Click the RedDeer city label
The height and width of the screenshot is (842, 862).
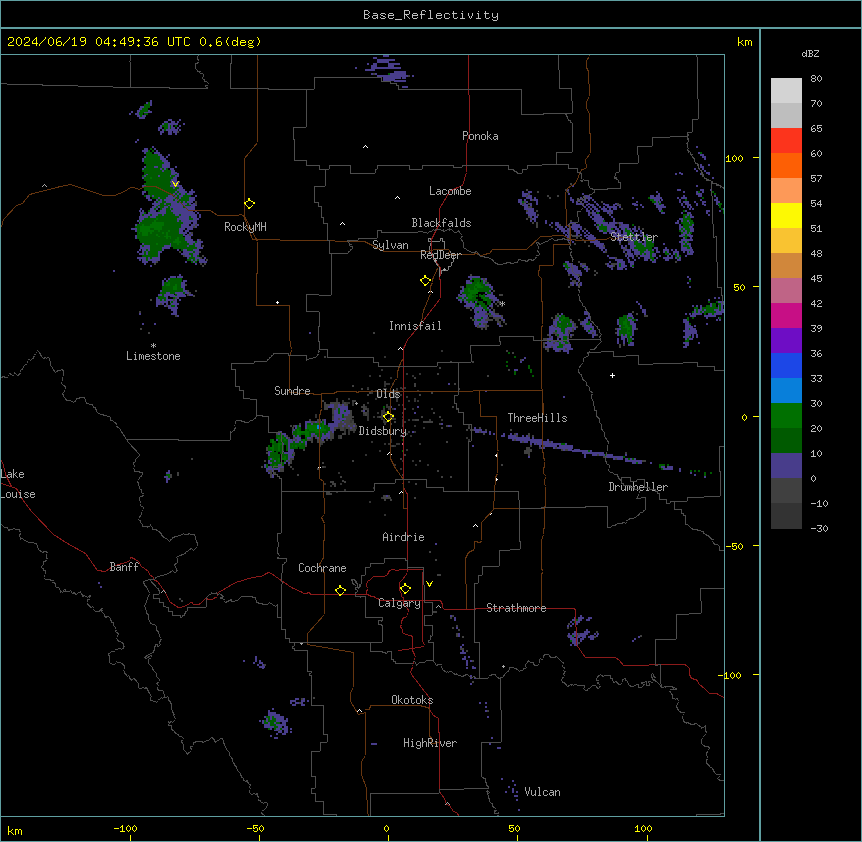tap(440, 255)
